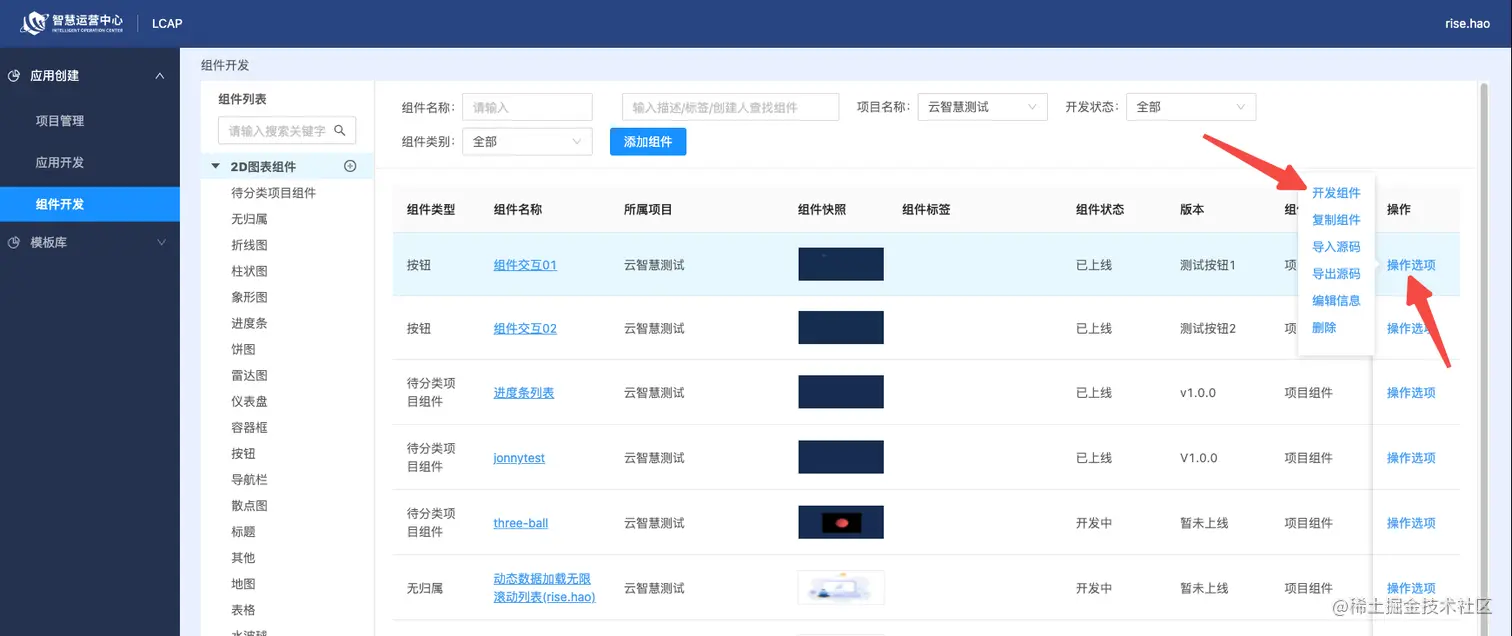The image size is (1512, 636).
Task: Click the plus icon beside 2D图表组件
Action: [350, 167]
